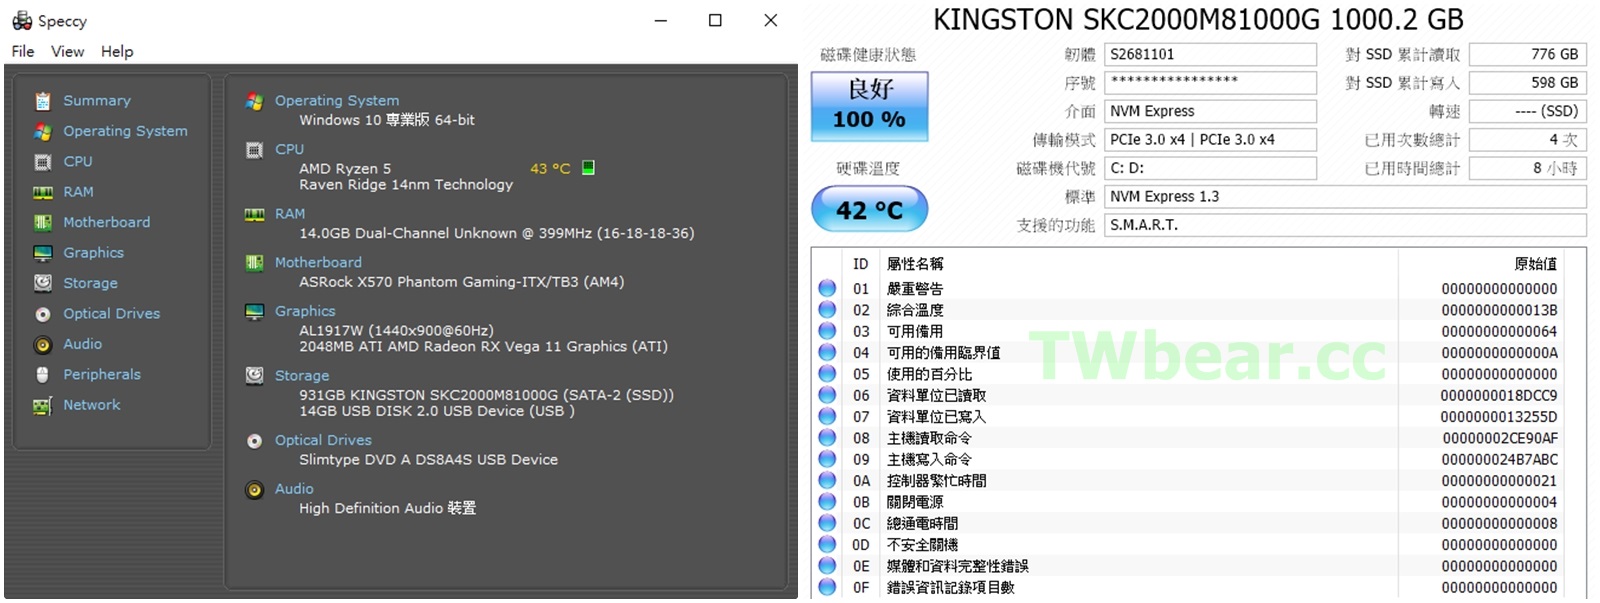Screen dimensions: 1600x603
Task: Select the Operating System sidebar icon
Action: (42, 131)
